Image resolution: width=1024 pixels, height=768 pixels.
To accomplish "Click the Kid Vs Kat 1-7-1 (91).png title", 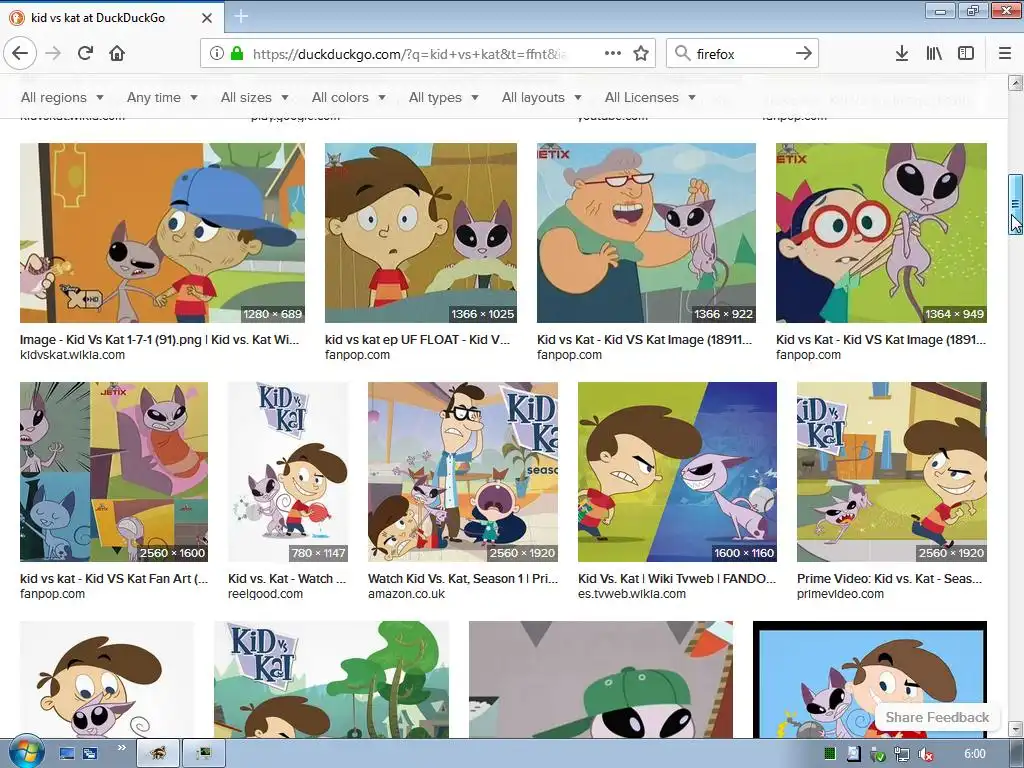I will tap(159, 340).
